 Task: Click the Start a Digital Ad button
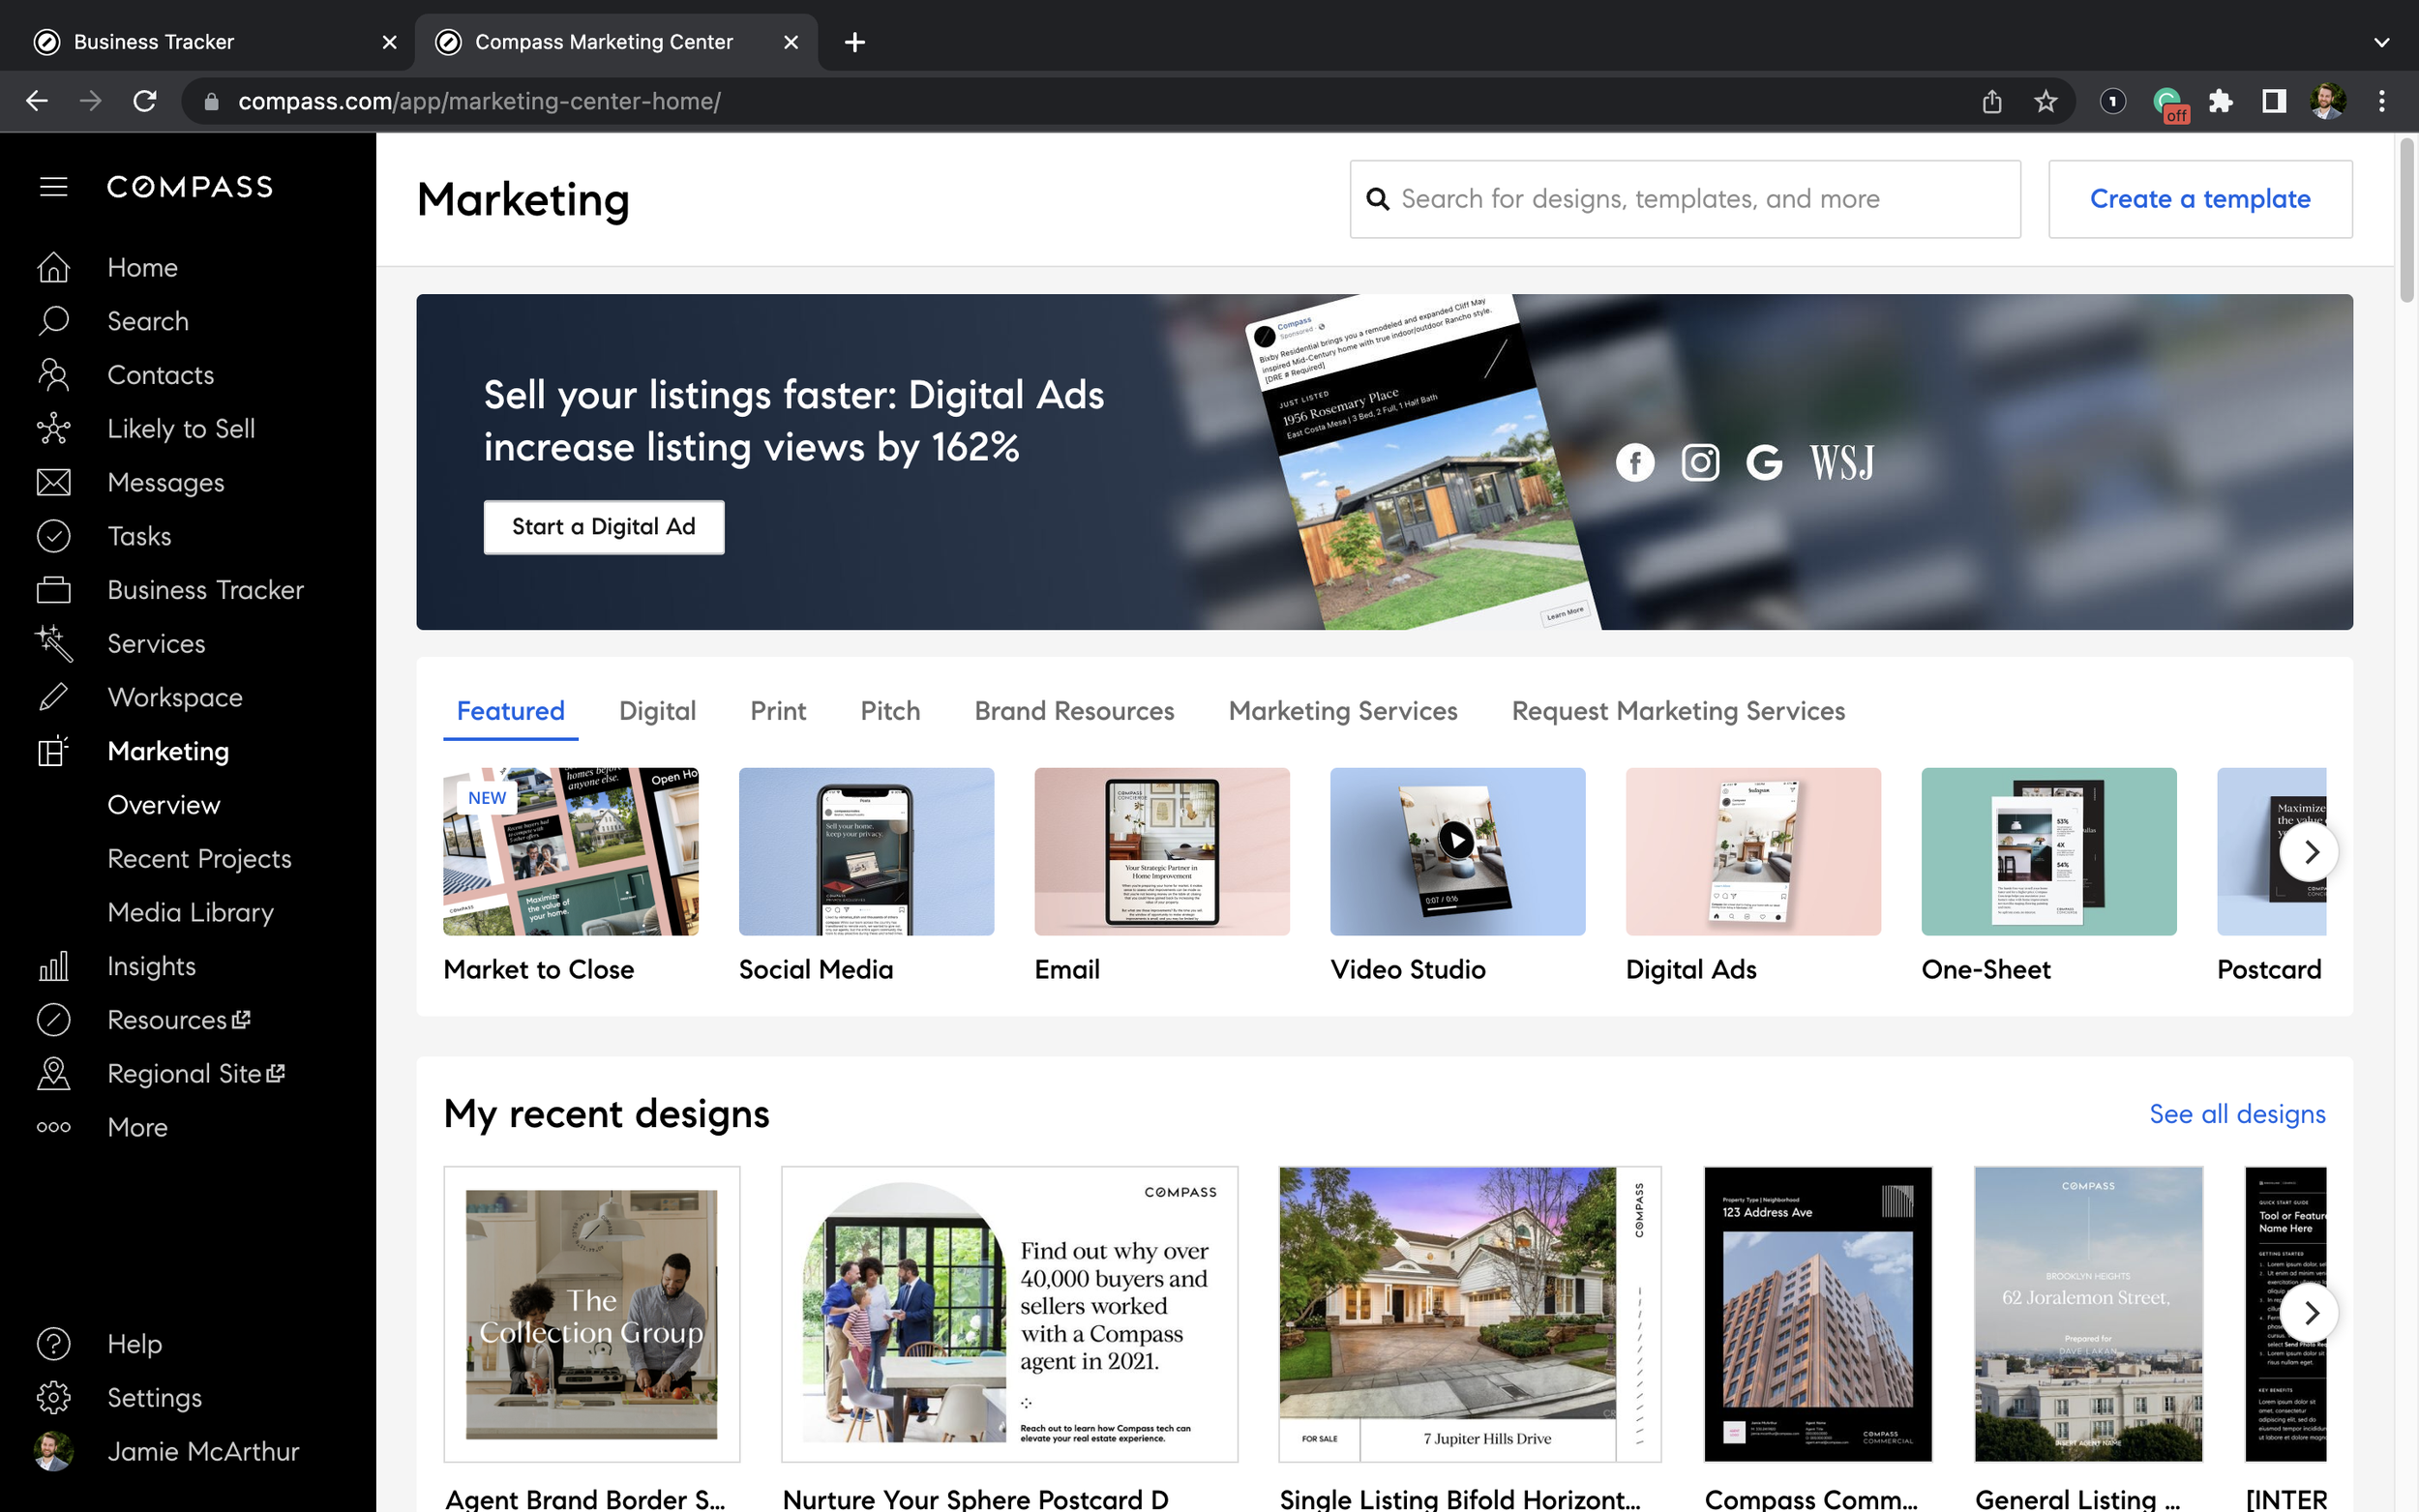pos(603,527)
